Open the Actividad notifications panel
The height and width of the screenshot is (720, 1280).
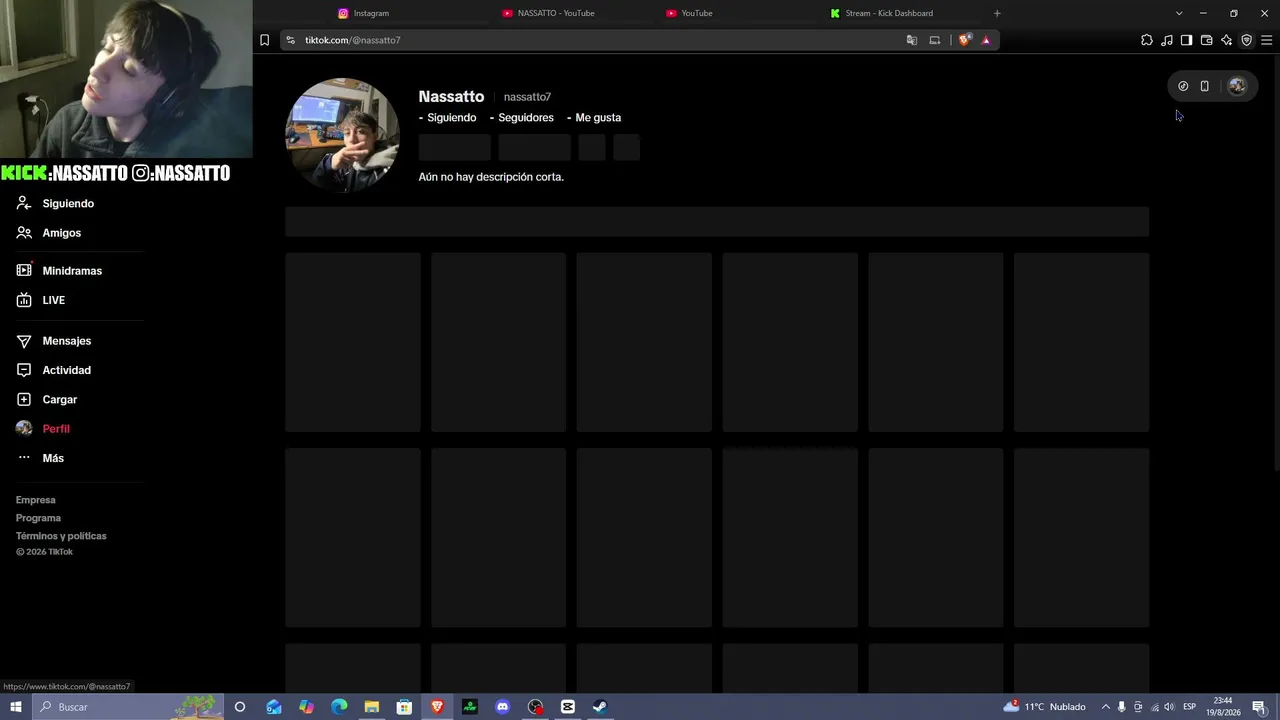pyautogui.click(x=66, y=370)
